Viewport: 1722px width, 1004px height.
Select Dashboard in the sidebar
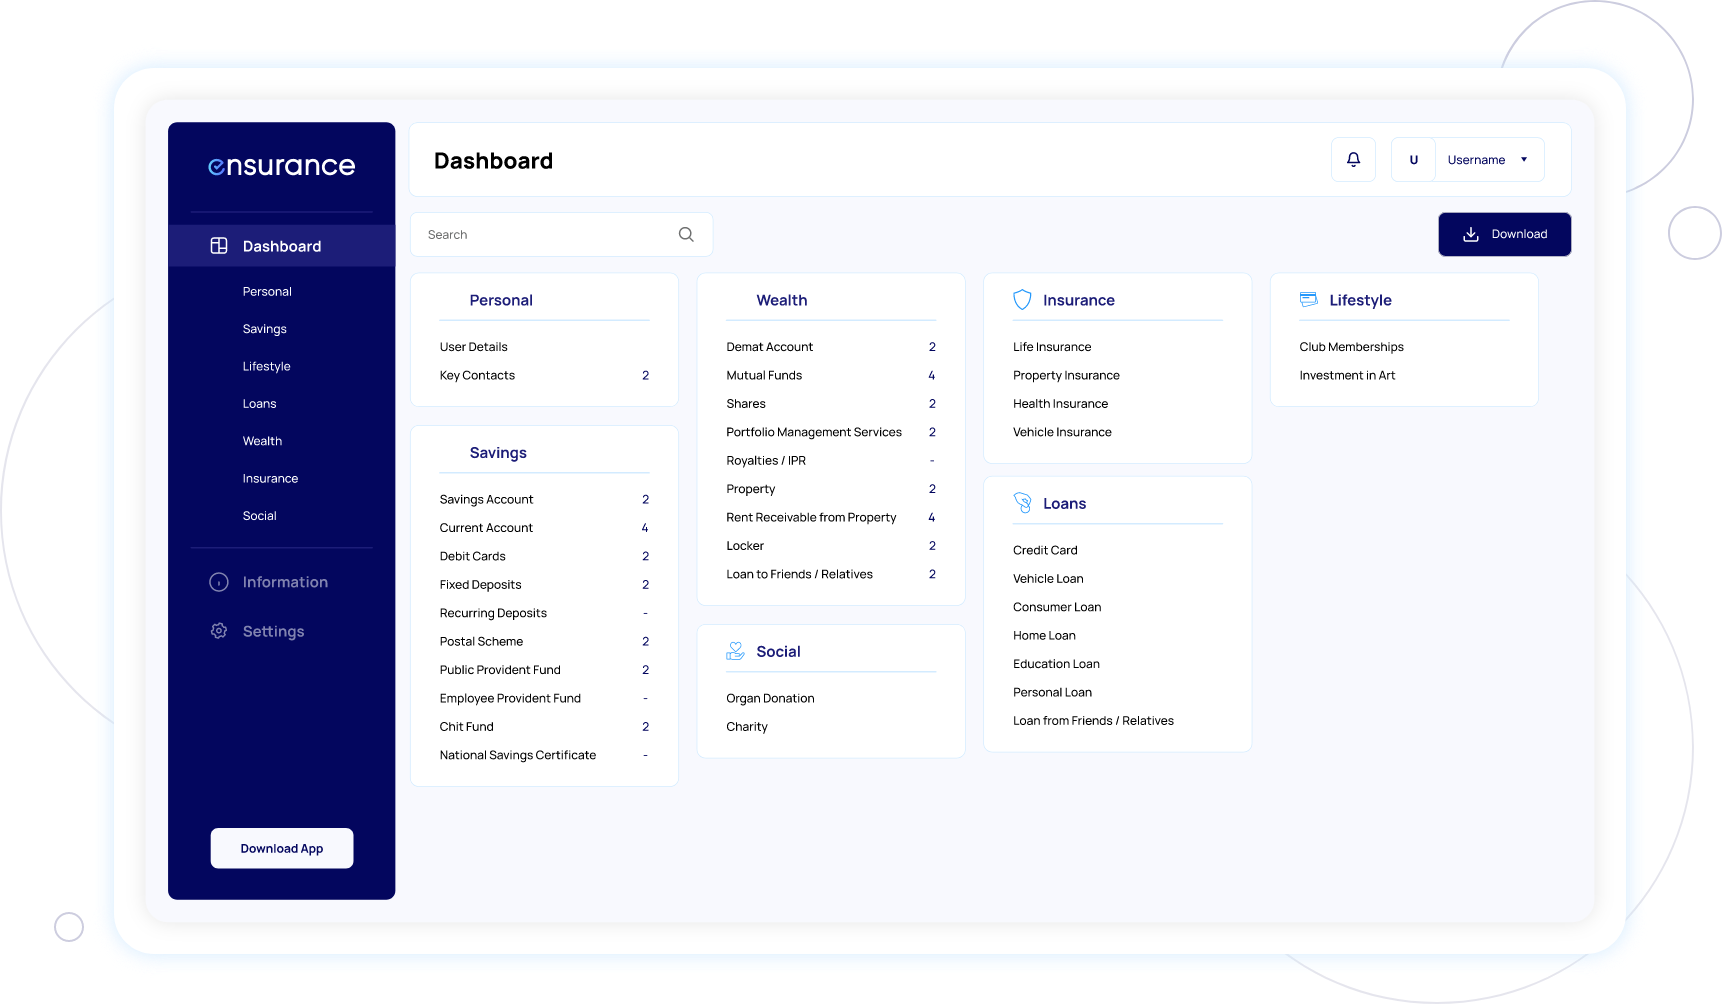coord(281,246)
